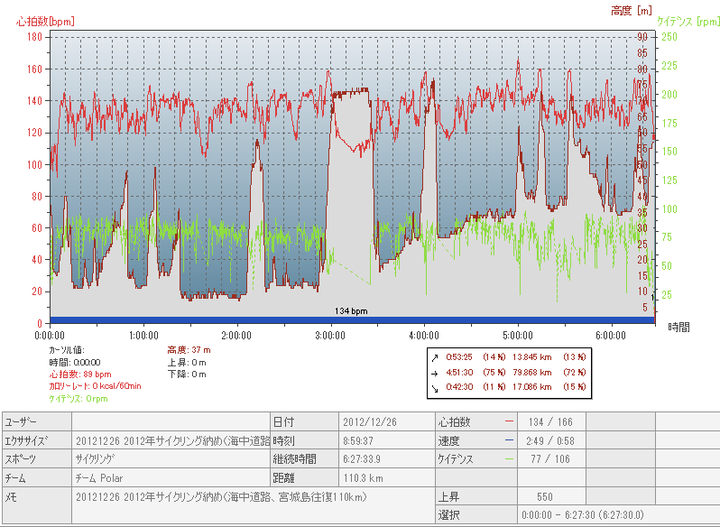The height and width of the screenshot is (527, 720).
Task: Click the ユーザー row label
Action: point(21,422)
